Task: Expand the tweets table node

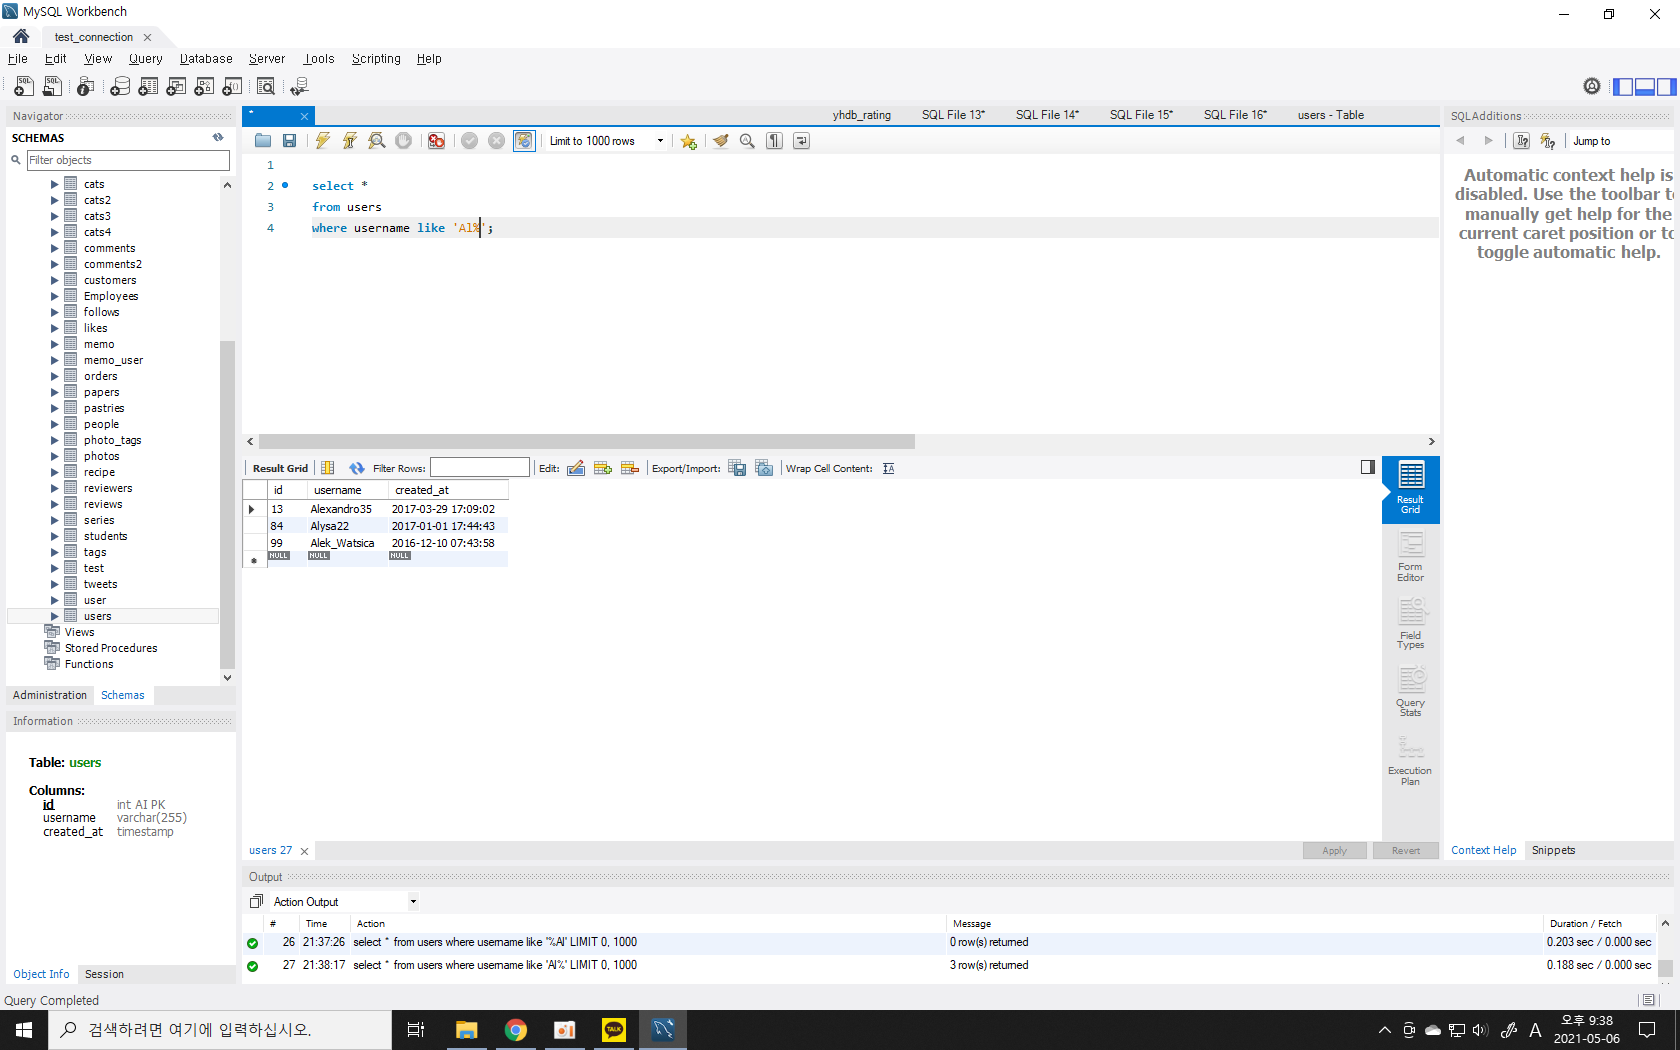Action: click(55, 584)
